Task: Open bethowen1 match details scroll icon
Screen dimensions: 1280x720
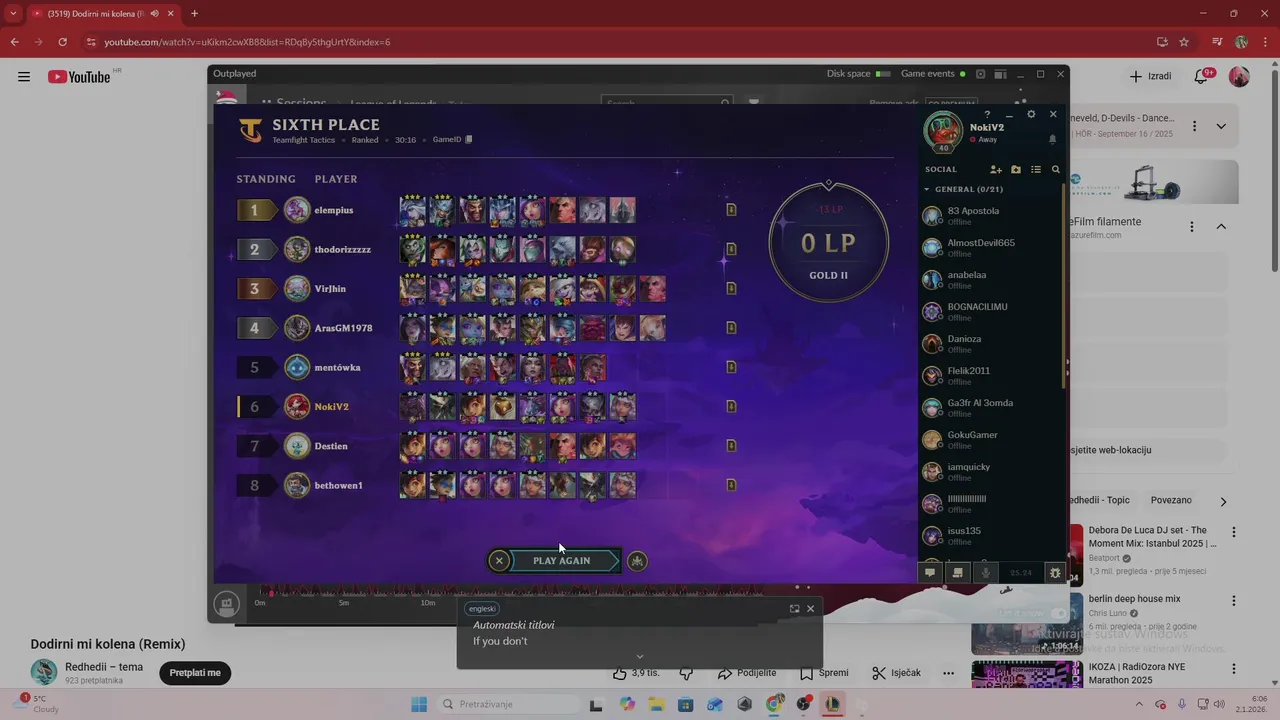Action: click(x=731, y=485)
